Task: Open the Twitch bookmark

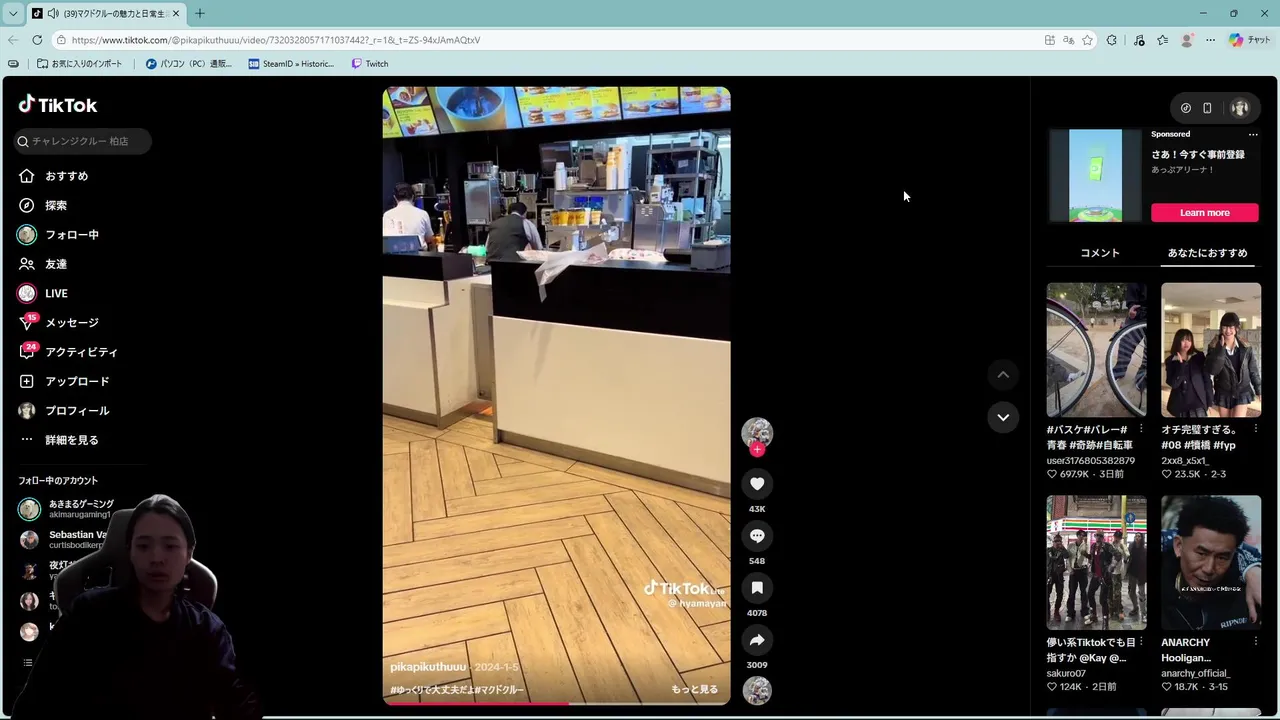Action: point(369,64)
